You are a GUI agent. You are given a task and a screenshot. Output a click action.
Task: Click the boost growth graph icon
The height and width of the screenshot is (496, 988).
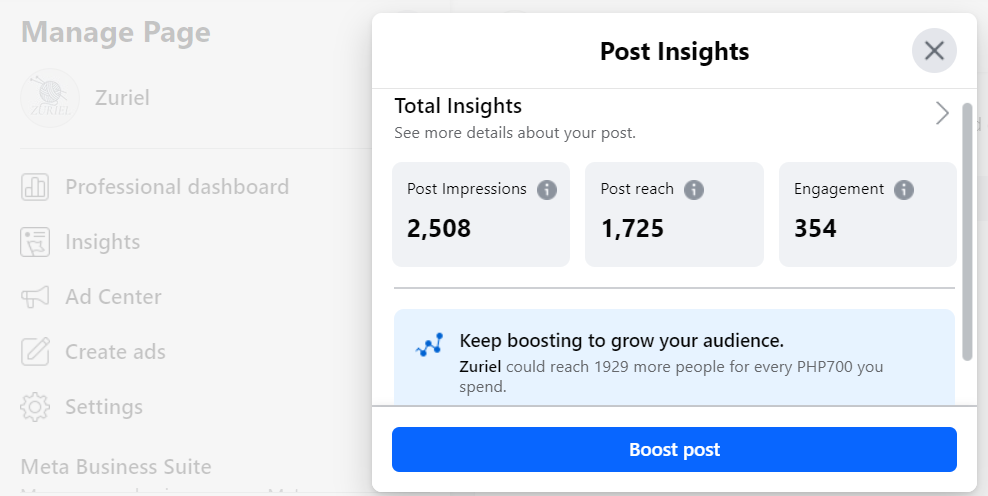coord(429,346)
